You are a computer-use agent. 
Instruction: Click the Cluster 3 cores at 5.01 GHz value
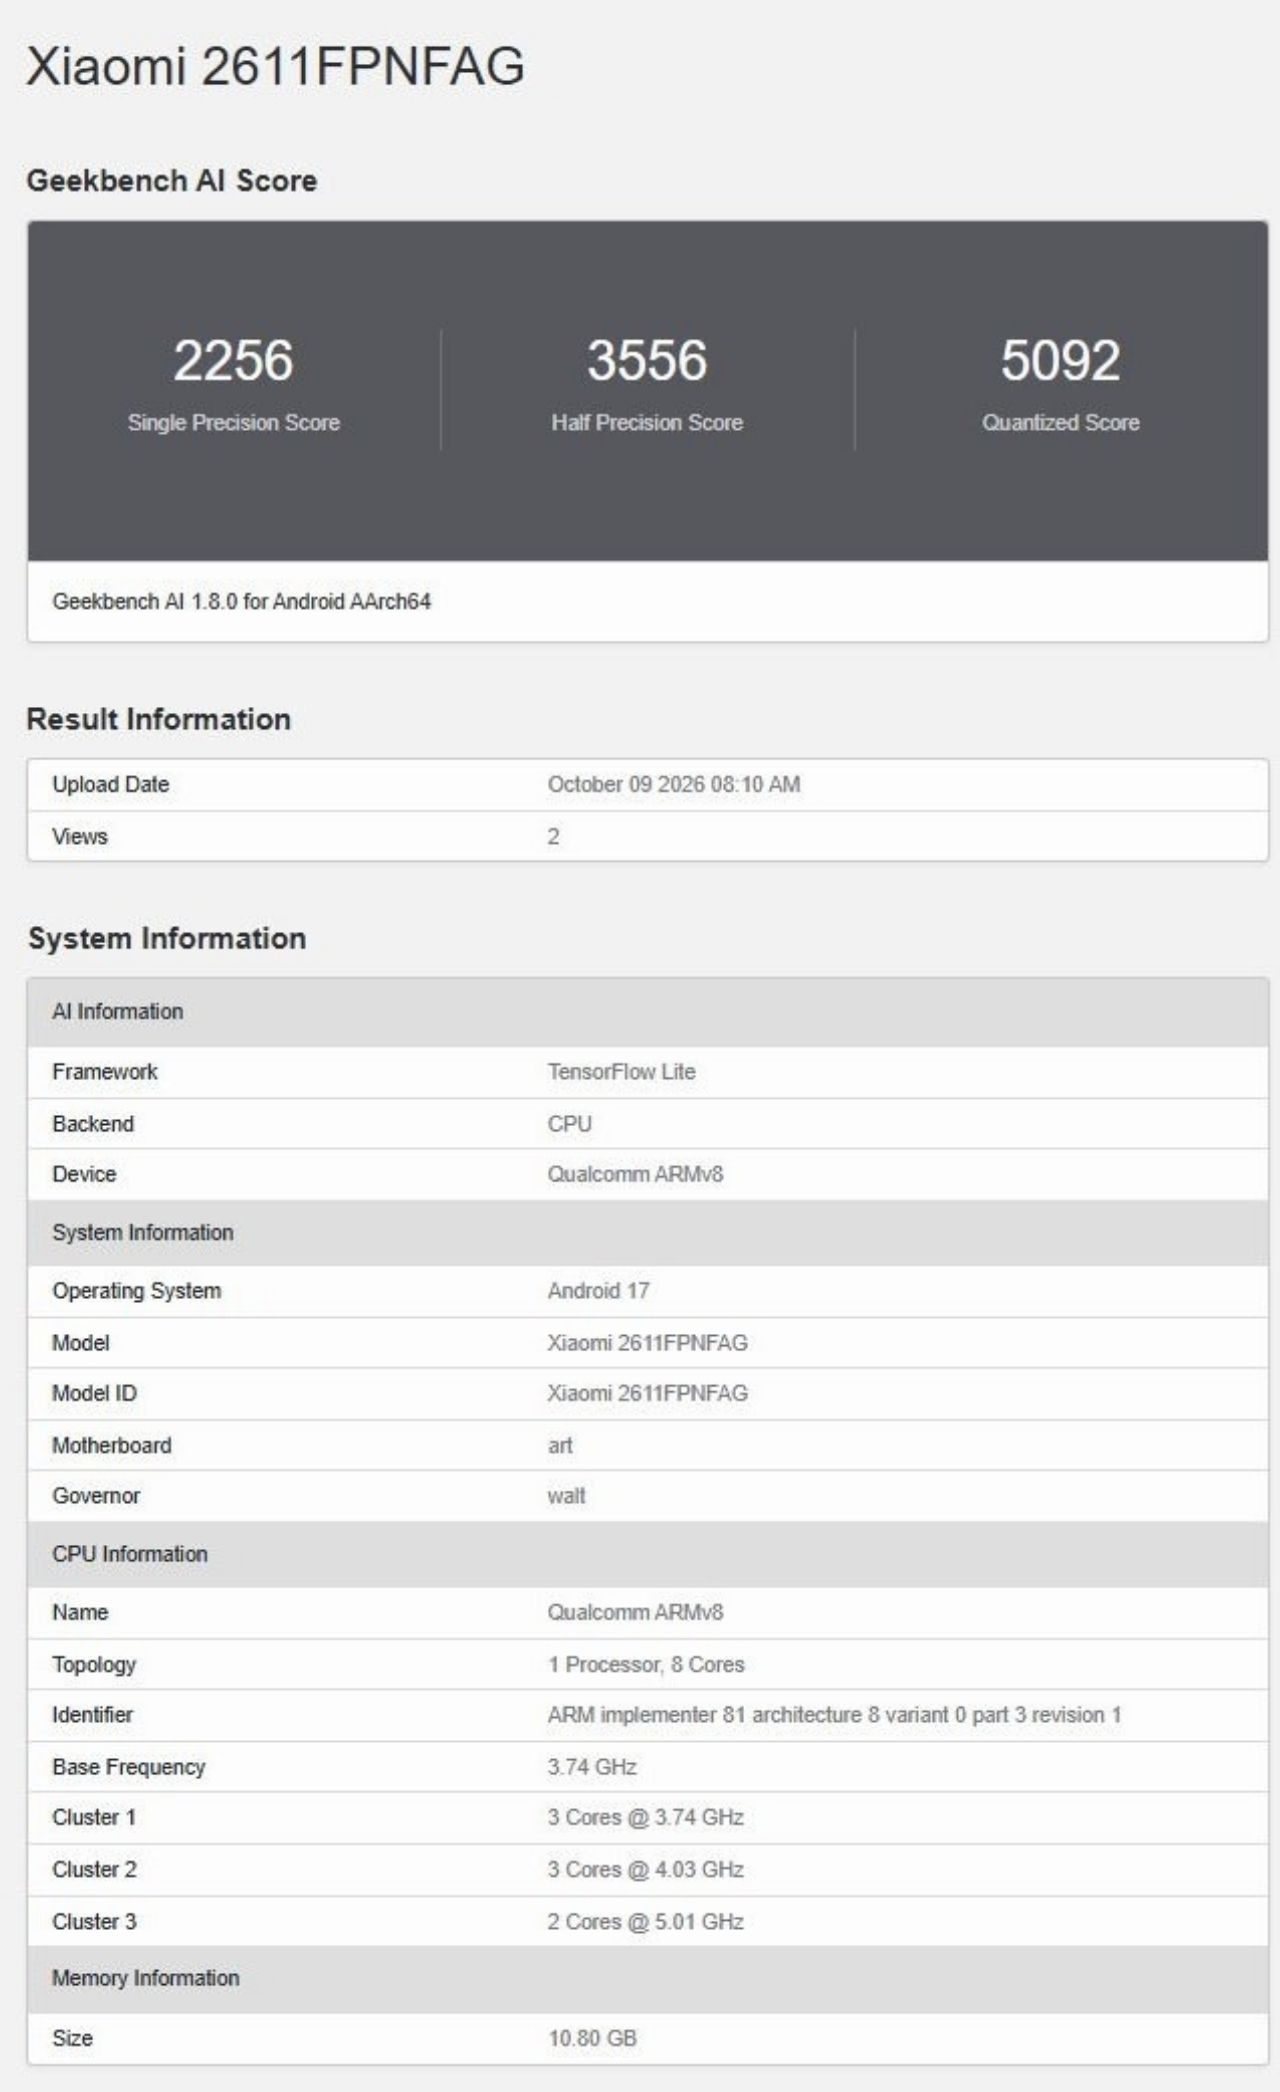645,1921
